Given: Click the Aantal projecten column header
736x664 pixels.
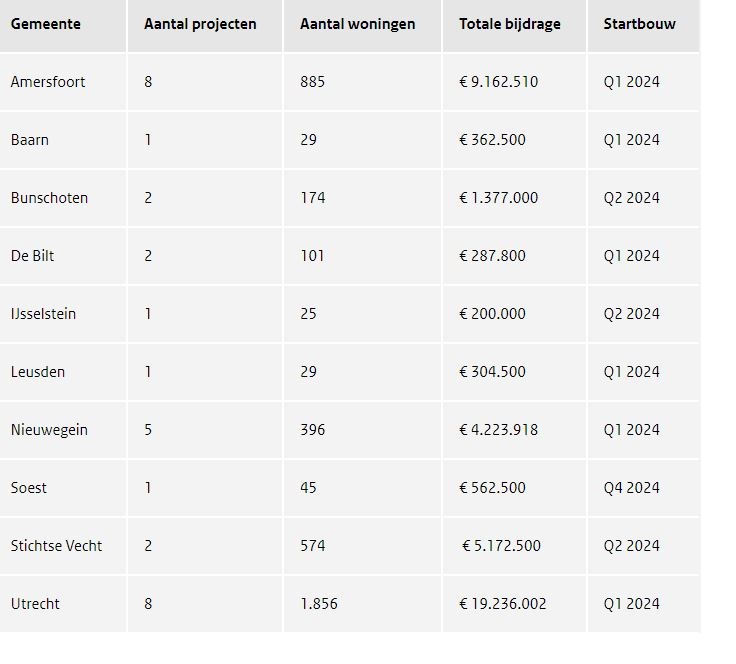Looking at the screenshot, I should 200,24.
